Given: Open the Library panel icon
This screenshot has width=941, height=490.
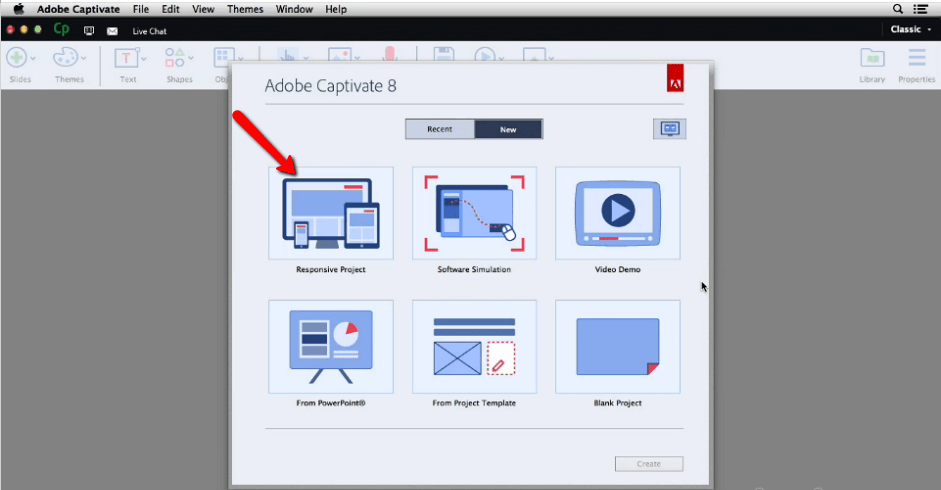Looking at the screenshot, I should pyautogui.click(x=872, y=59).
